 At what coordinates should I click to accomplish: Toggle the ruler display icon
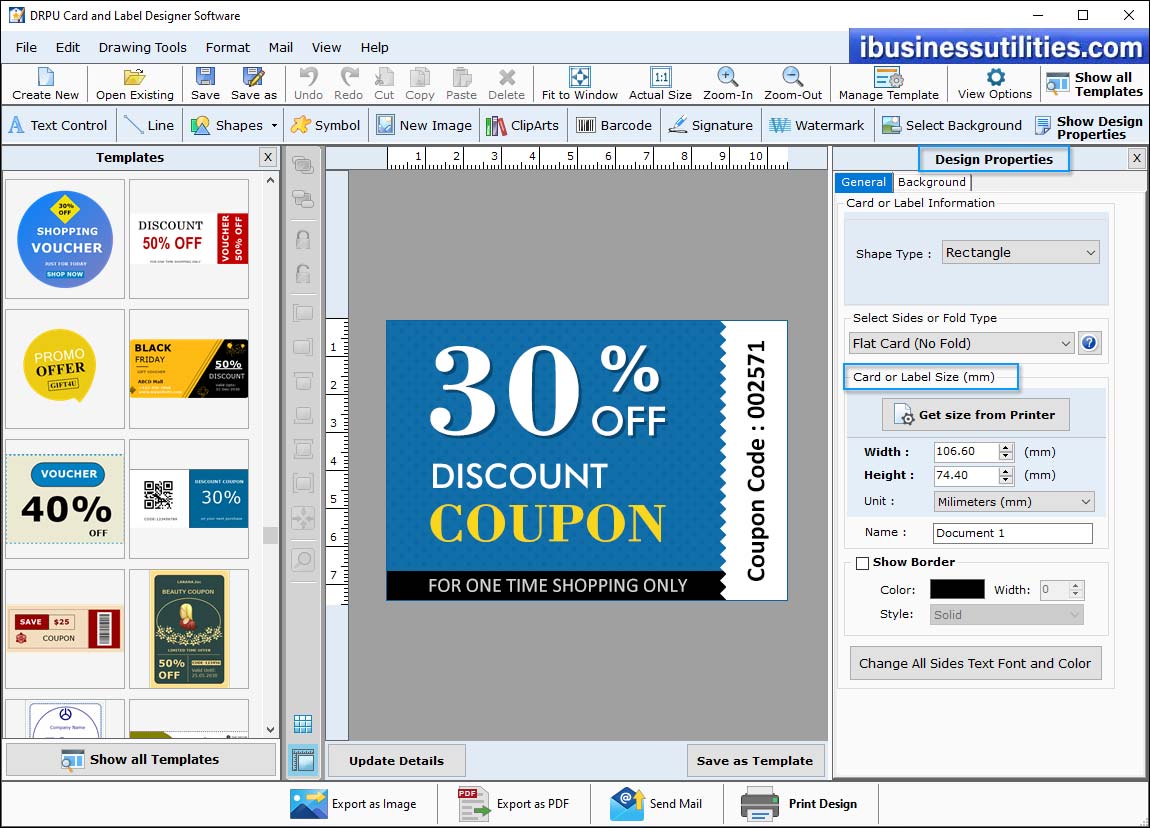pos(302,758)
